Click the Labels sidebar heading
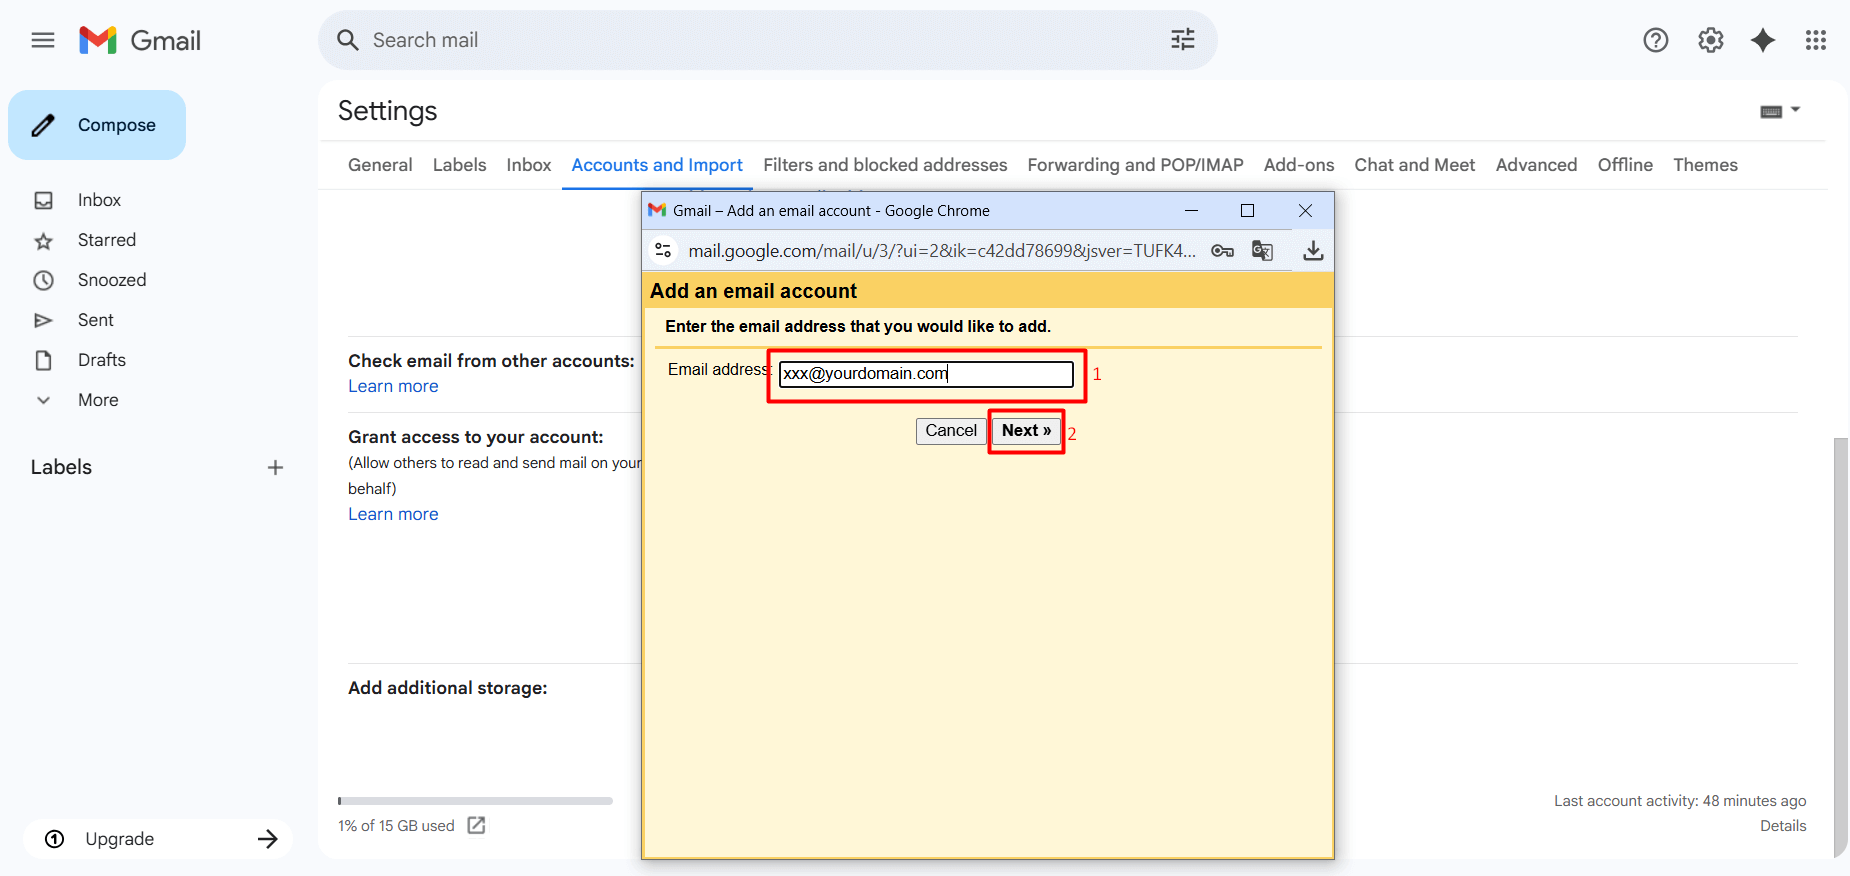This screenshot has height=876, width=1850. [61, 467]
